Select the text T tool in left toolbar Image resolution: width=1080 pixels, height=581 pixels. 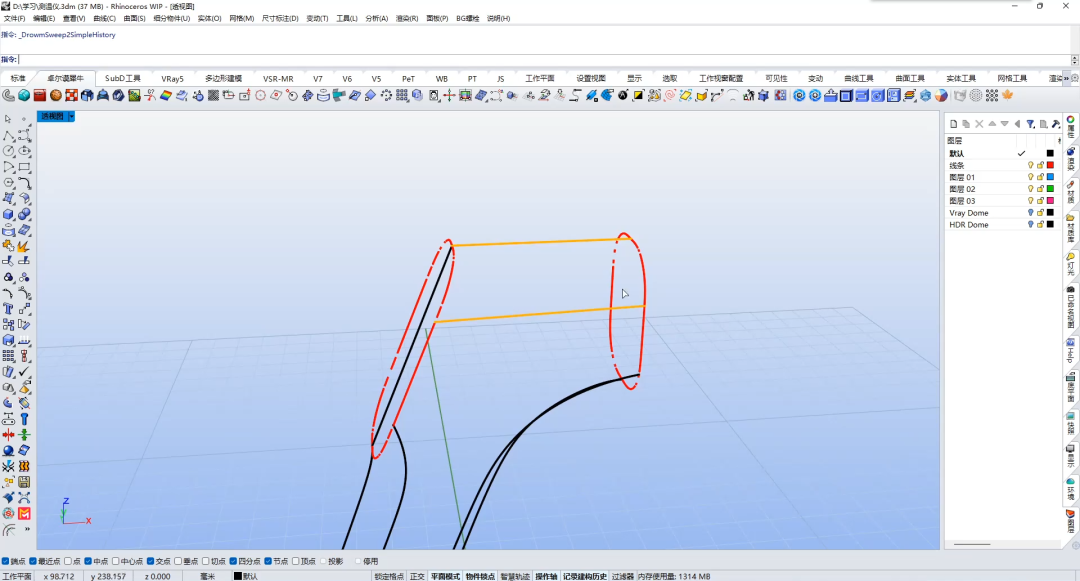click(8, 308)
